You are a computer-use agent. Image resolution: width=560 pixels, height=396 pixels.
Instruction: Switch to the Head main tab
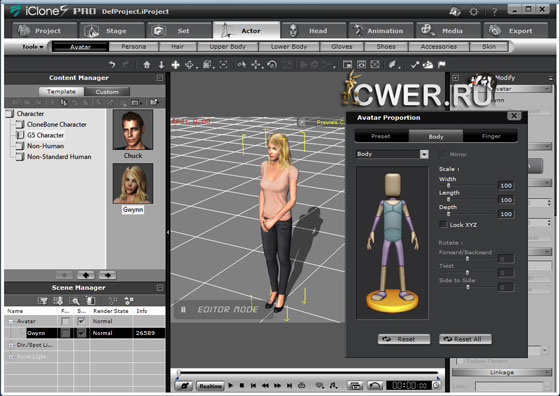click(x=314, y=31)
